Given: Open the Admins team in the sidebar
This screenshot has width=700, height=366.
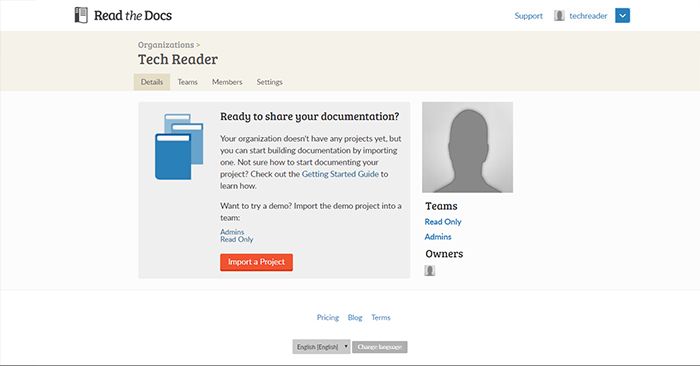Looking at the screenshot, I should coord(438,237).
